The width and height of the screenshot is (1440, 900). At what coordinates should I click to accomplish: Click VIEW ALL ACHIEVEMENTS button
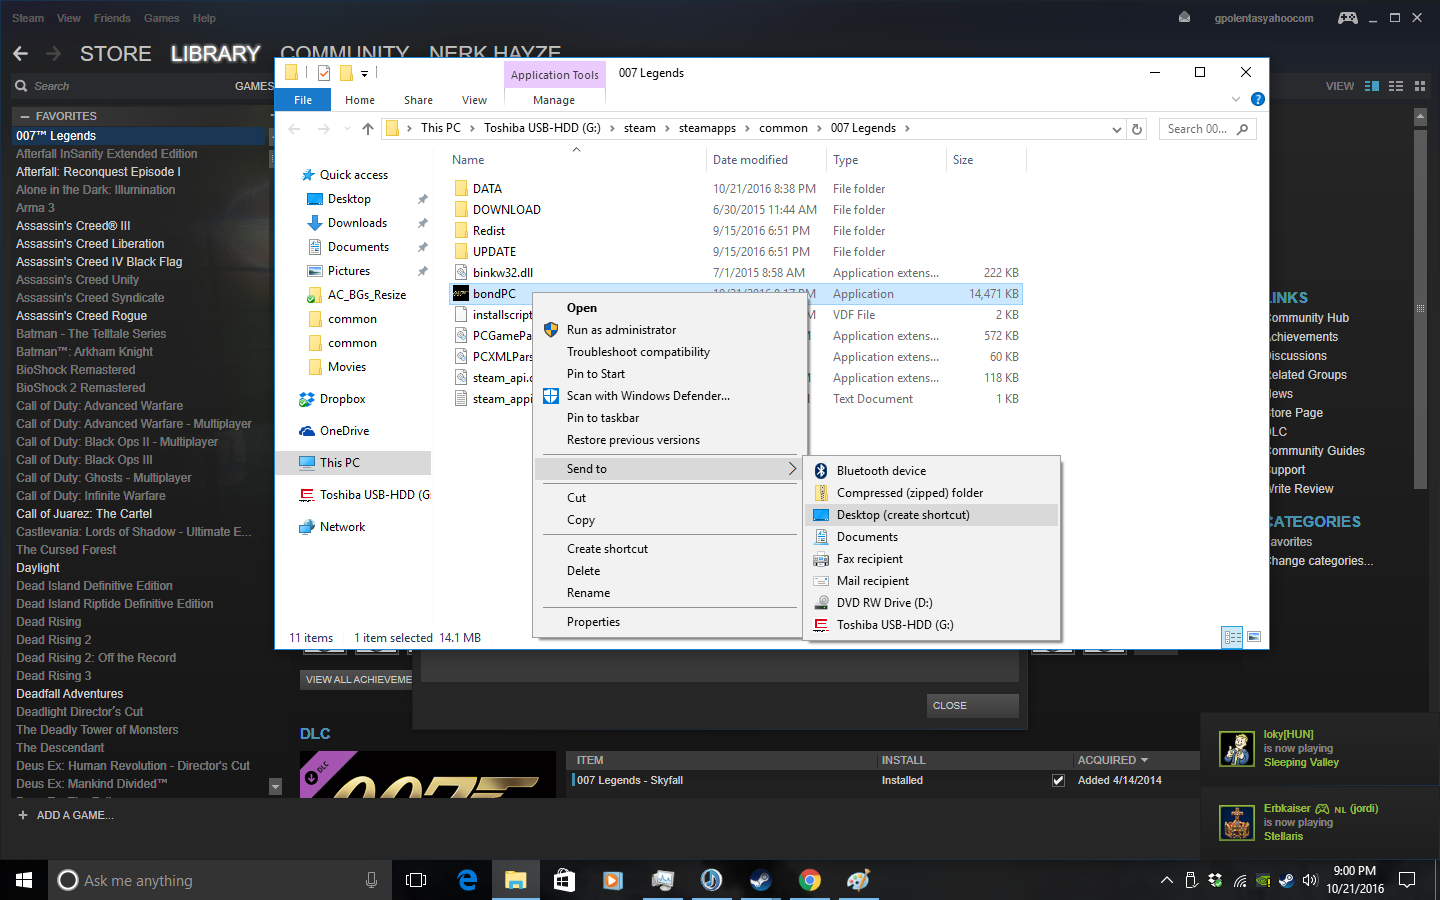pyautogui.click(x=357, y=680)
